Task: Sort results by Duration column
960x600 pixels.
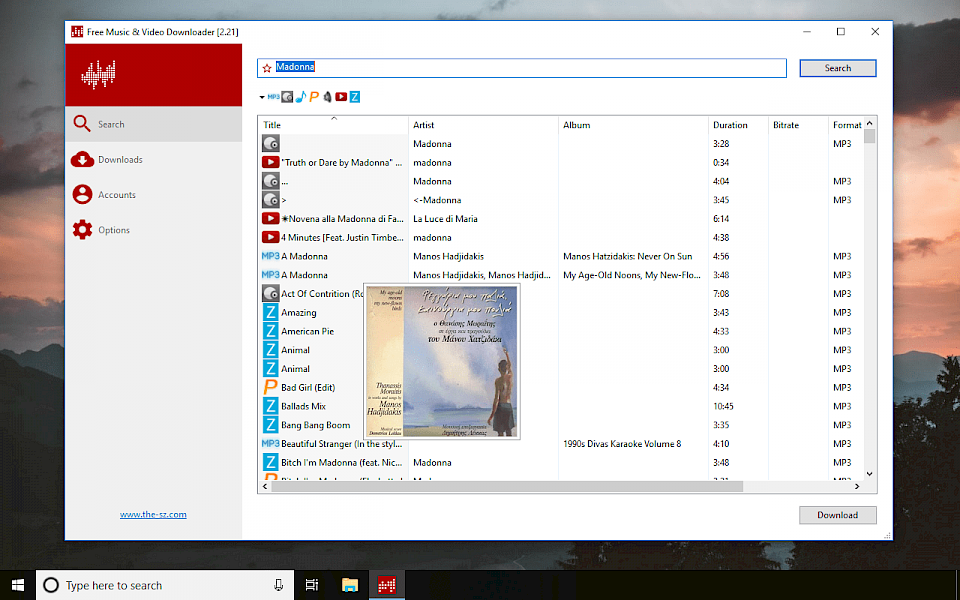Action: pos(738,125)
